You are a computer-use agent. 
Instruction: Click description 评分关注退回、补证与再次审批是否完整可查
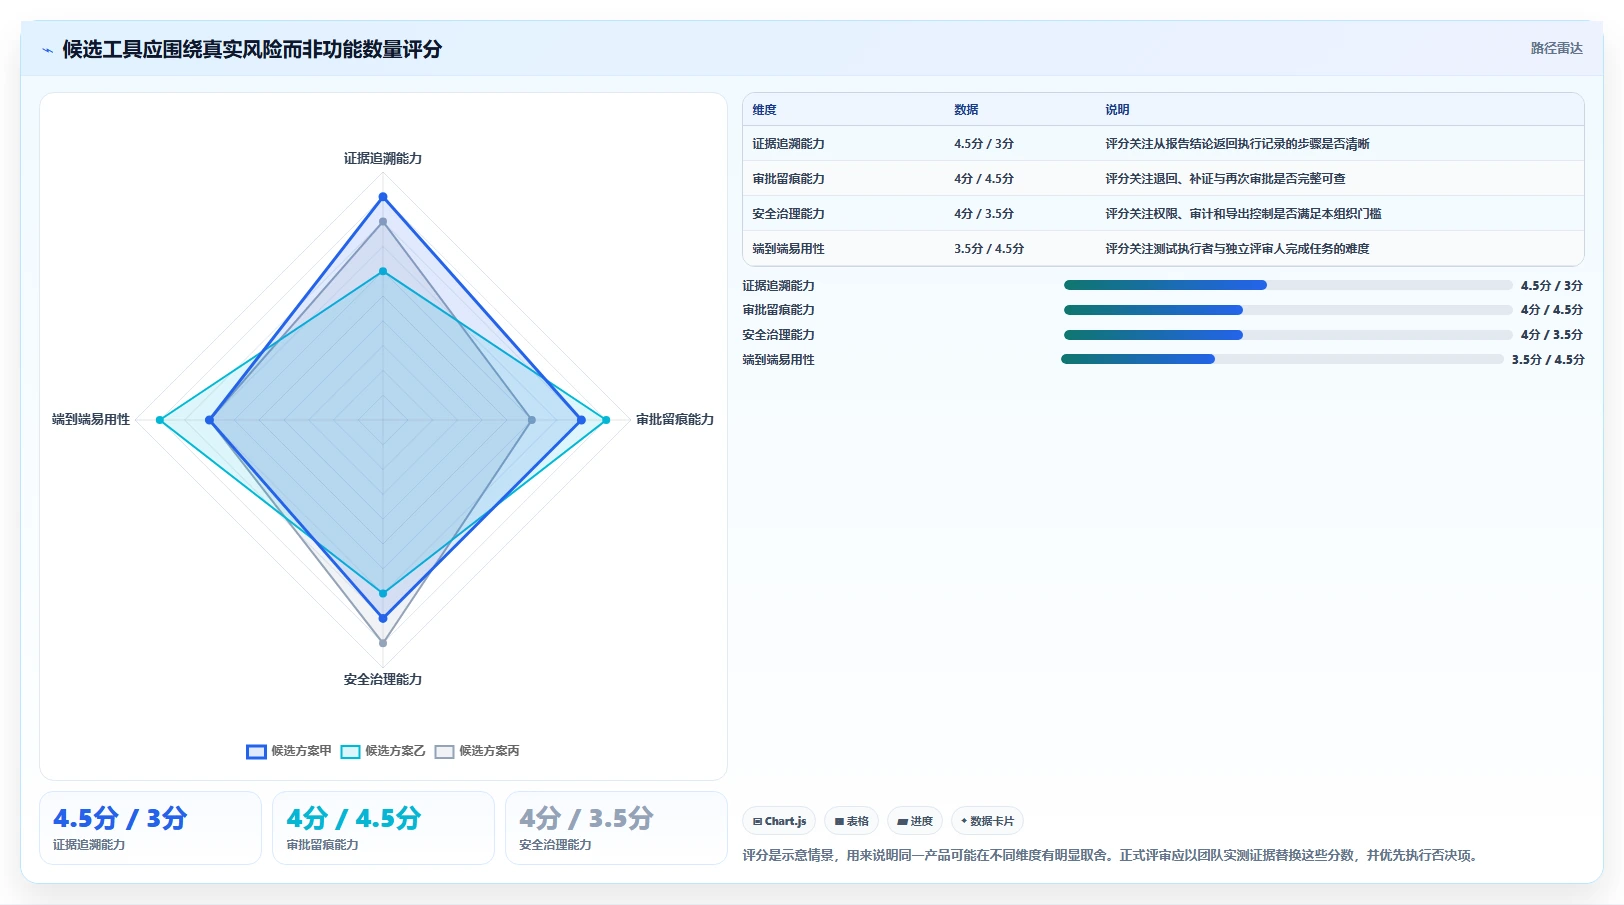coord(1225,179)
